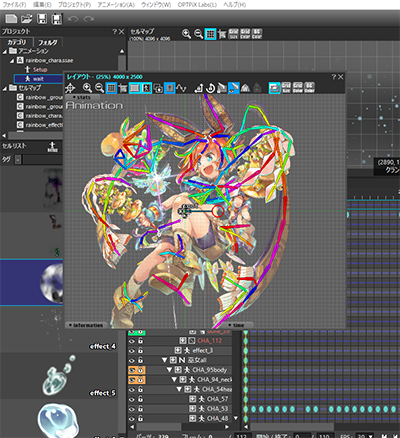Click the タグ filter input field
Screen dimensions: 400x438
[x=43, y=160]
